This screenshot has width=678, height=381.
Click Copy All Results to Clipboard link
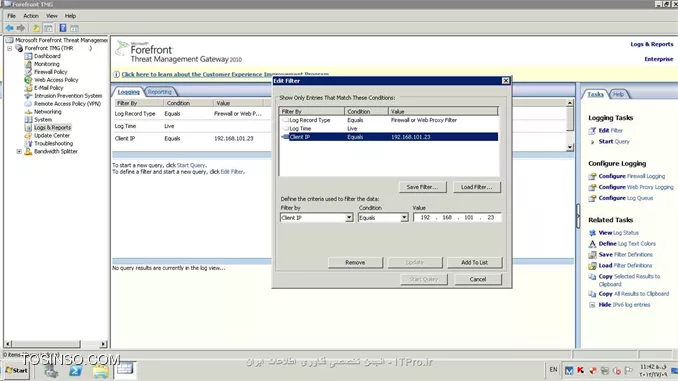633,294
